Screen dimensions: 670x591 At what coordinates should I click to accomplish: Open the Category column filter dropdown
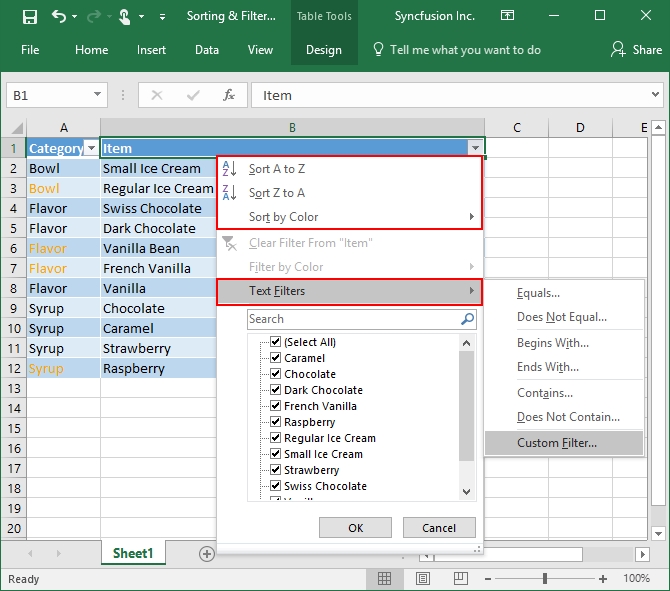tap(91, 148)
